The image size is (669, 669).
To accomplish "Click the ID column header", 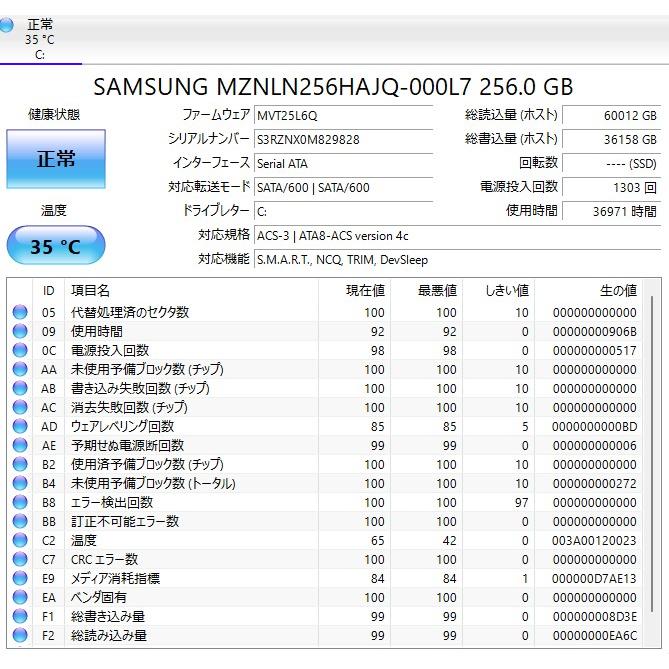I will [49, 291].
